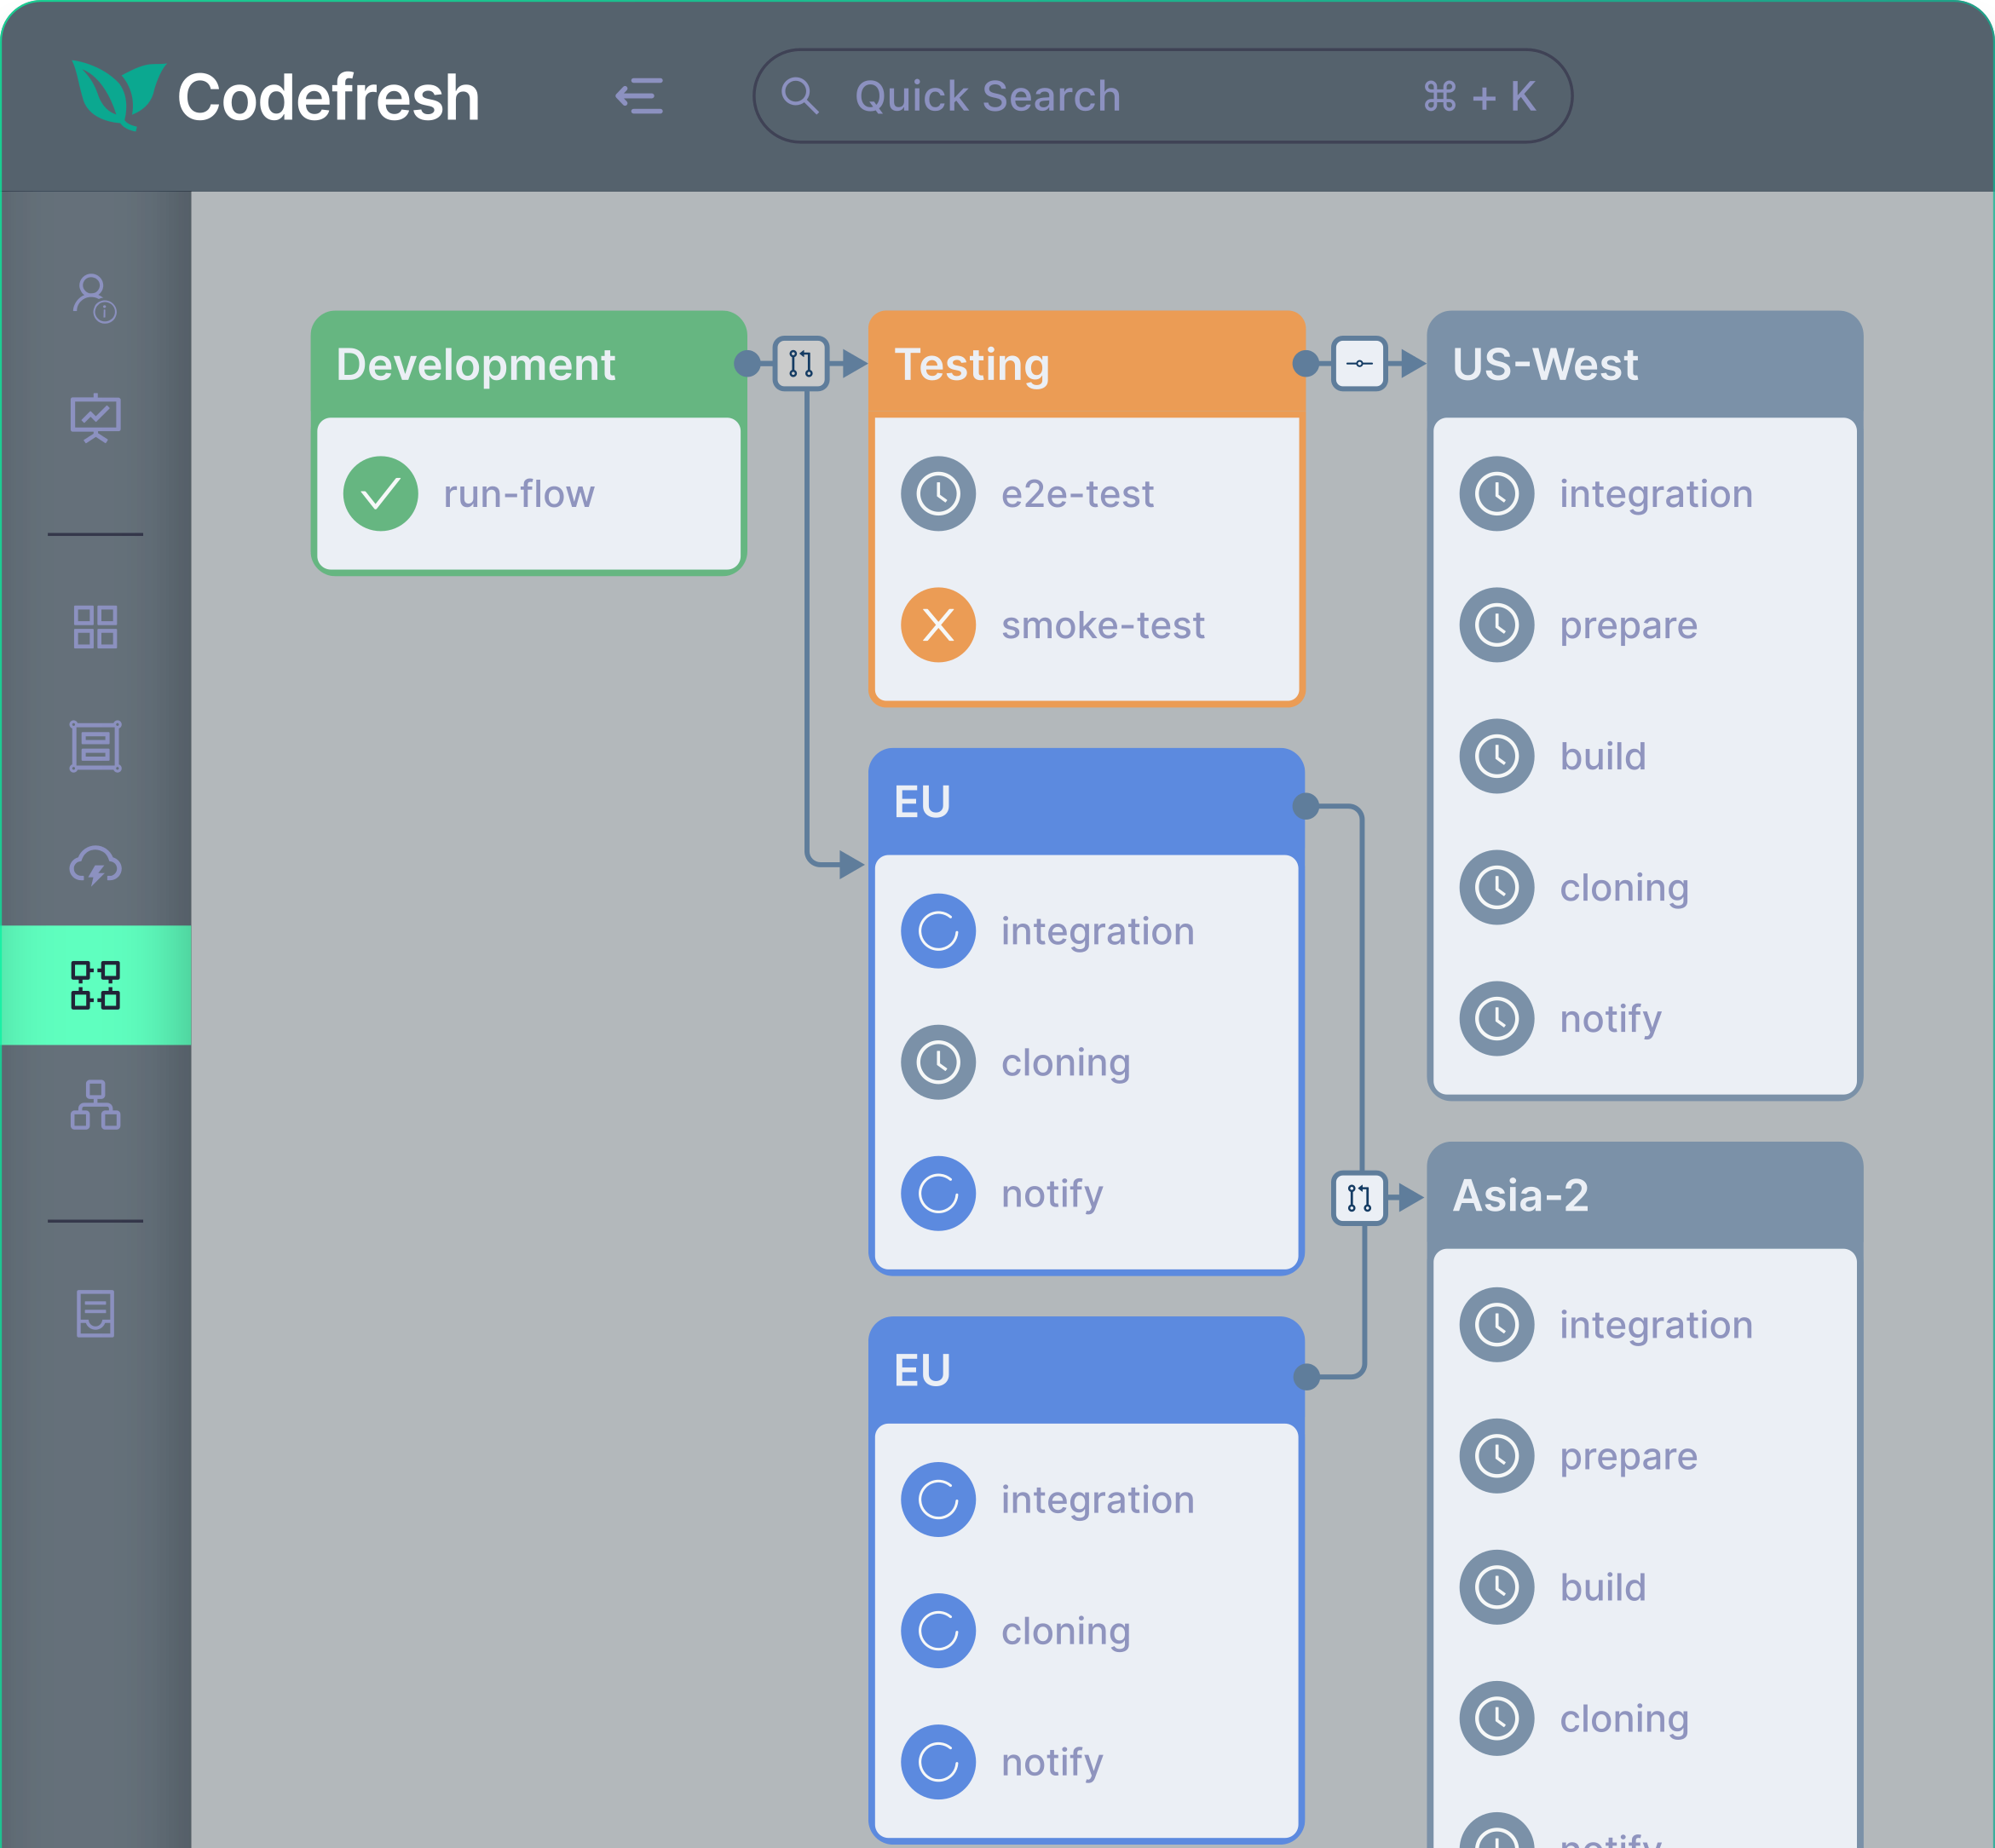Click clock icon beside US-West build
The height and width of the screenshot is (1848, 1995).
[x=1496, y=756]
